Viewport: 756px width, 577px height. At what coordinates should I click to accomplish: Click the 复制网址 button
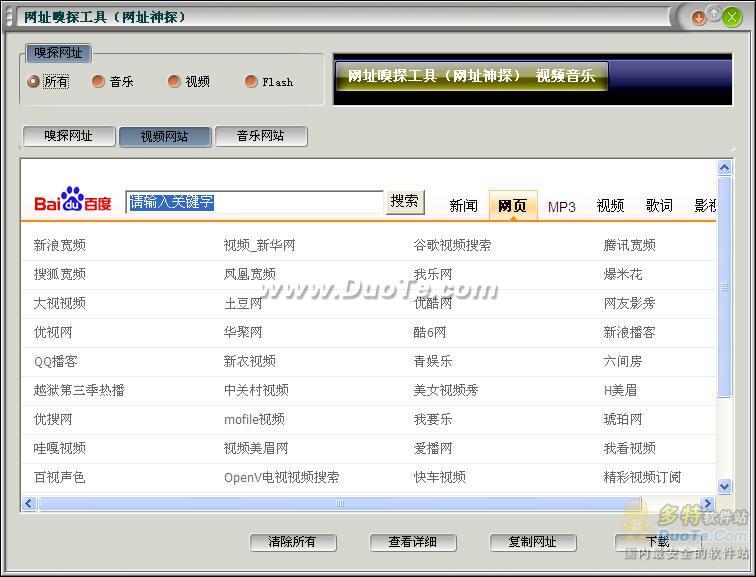pos(533,542)
